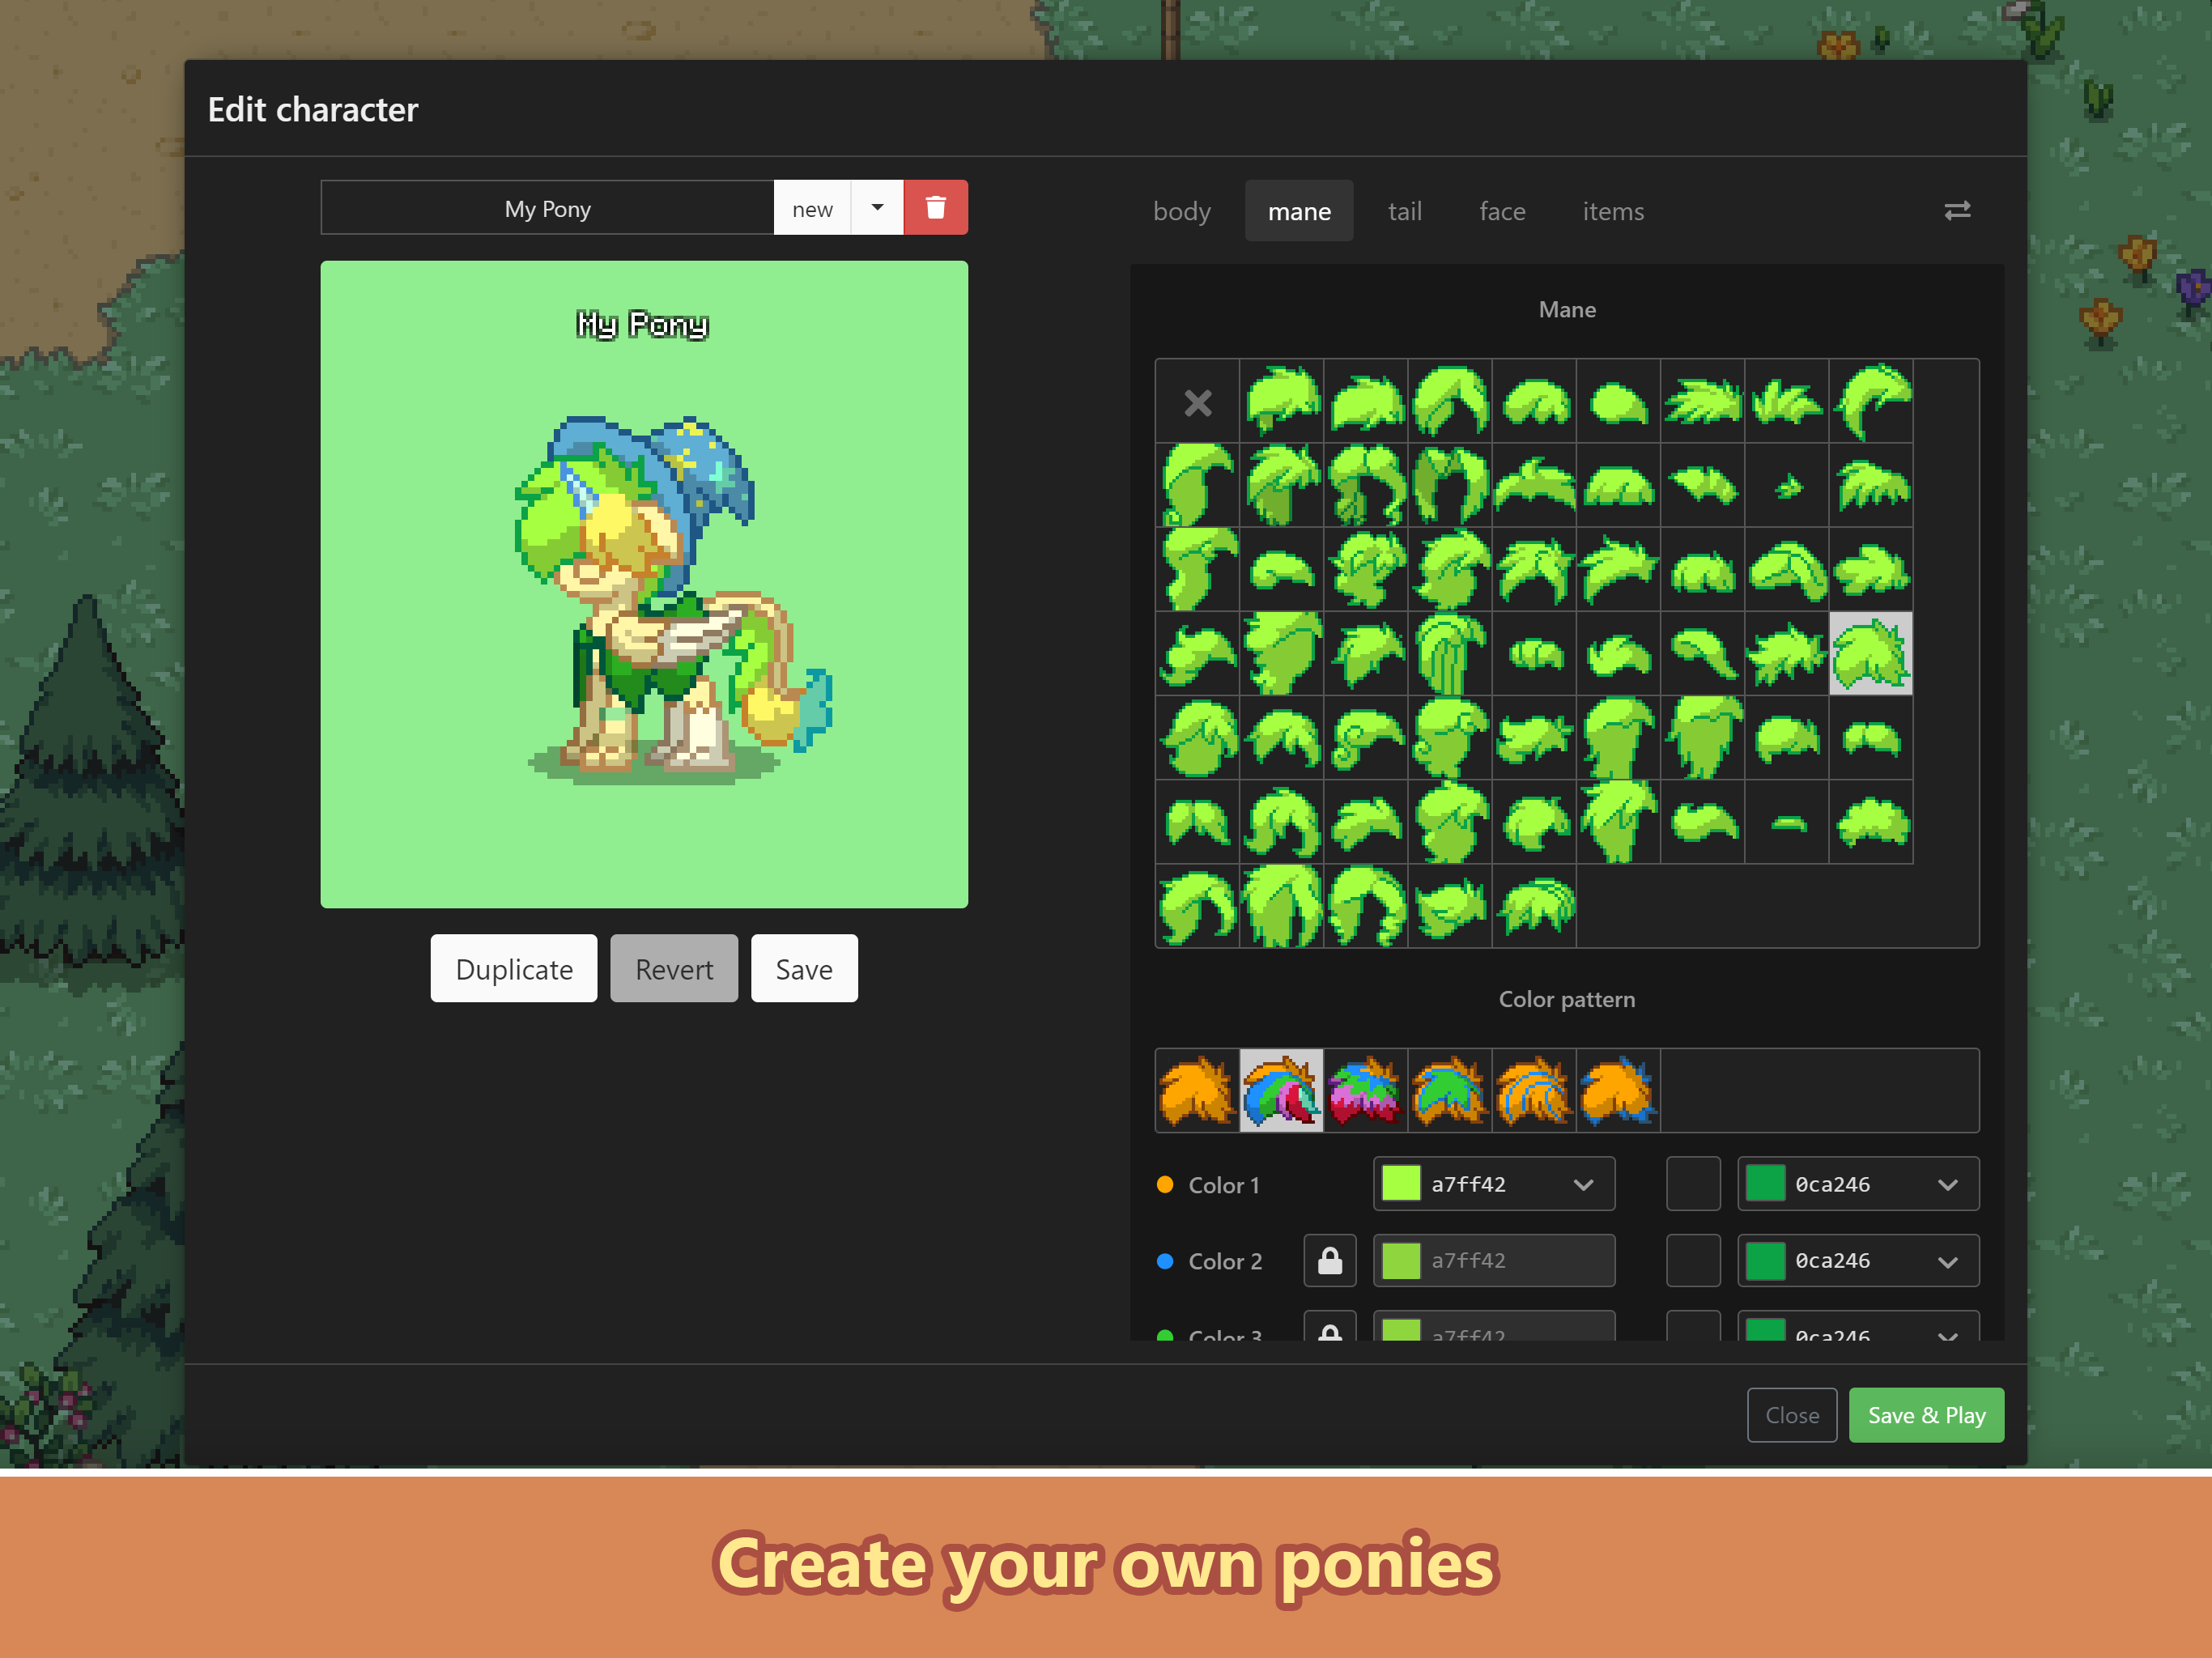The width and height of the screenshot is (2212, 1658).
Task: Click the green dot beside Color 3
Action: (x=1165, y=1337)
